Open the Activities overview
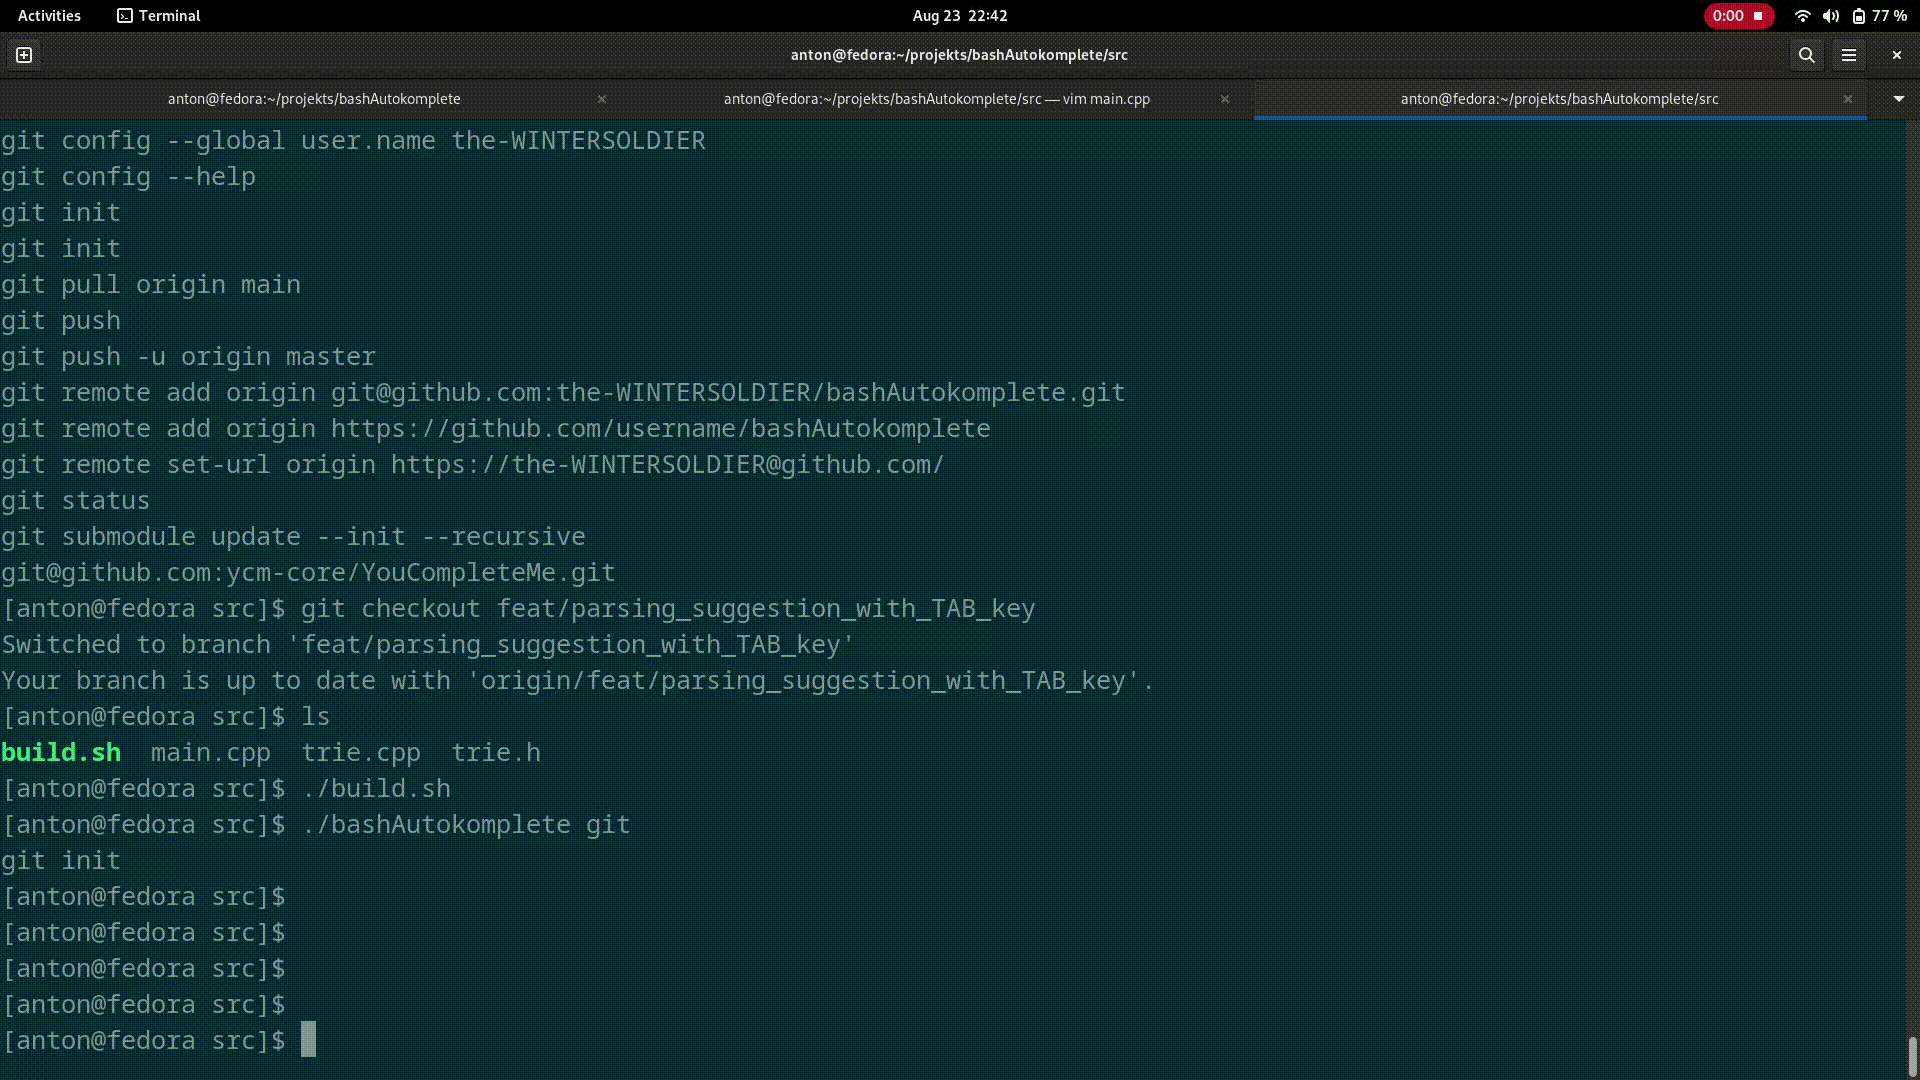The height and width of the screenshot is (1080, 1920). point(49,16)
